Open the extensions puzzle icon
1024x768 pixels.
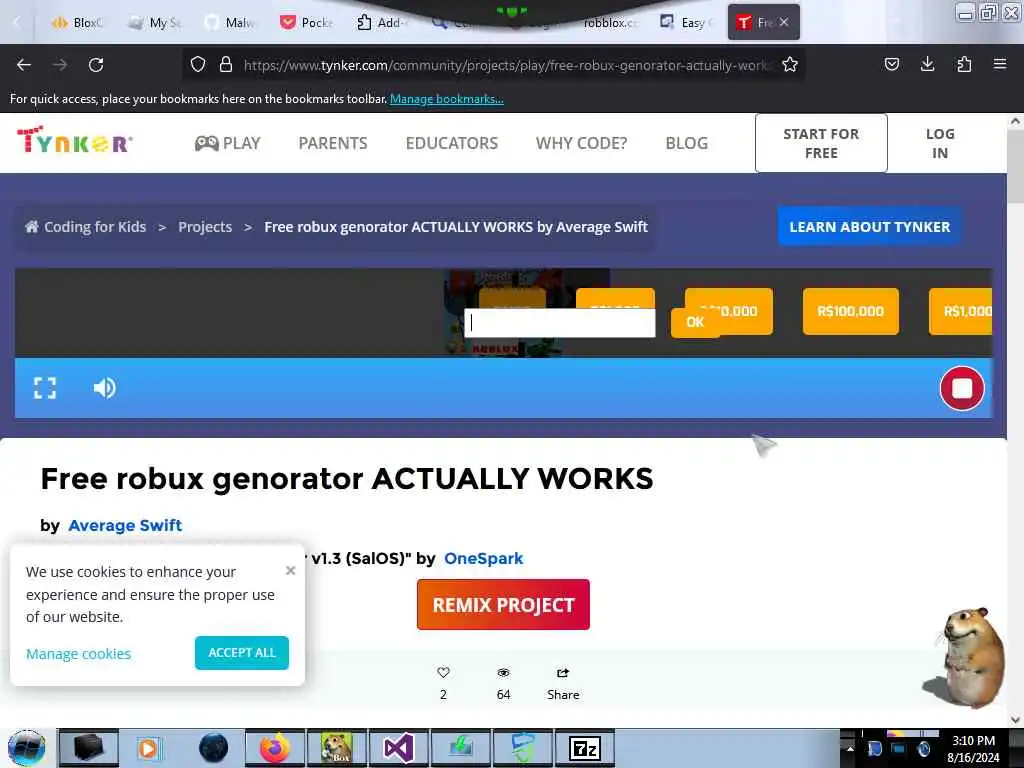pyautogui.click(x=964, y=64)
